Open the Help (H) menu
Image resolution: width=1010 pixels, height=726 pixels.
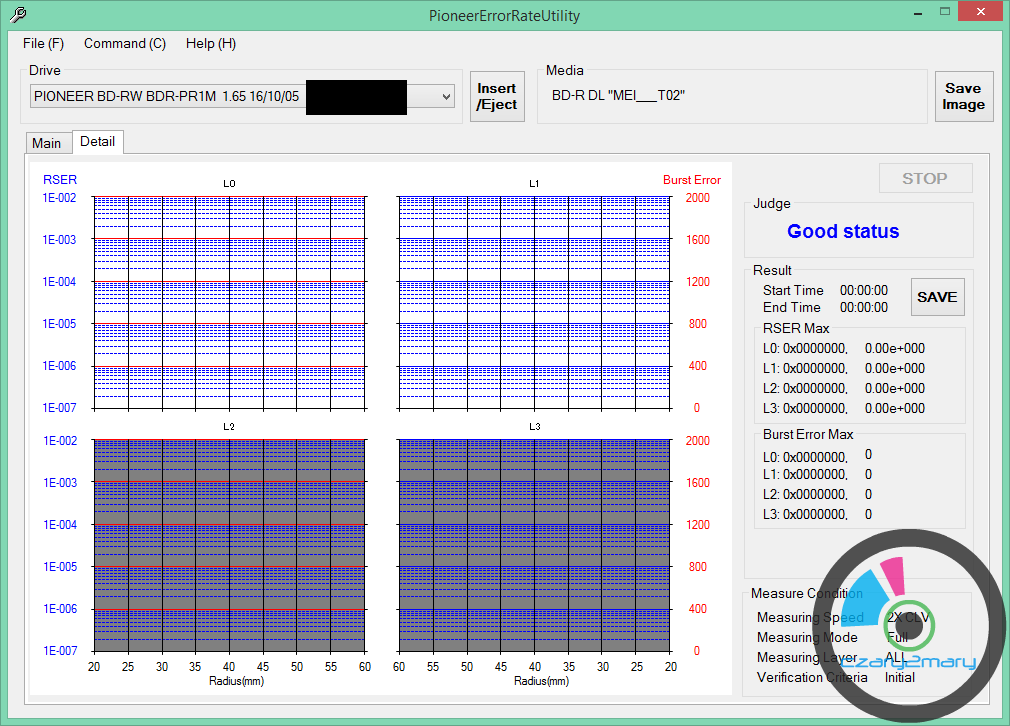[211, 43]
